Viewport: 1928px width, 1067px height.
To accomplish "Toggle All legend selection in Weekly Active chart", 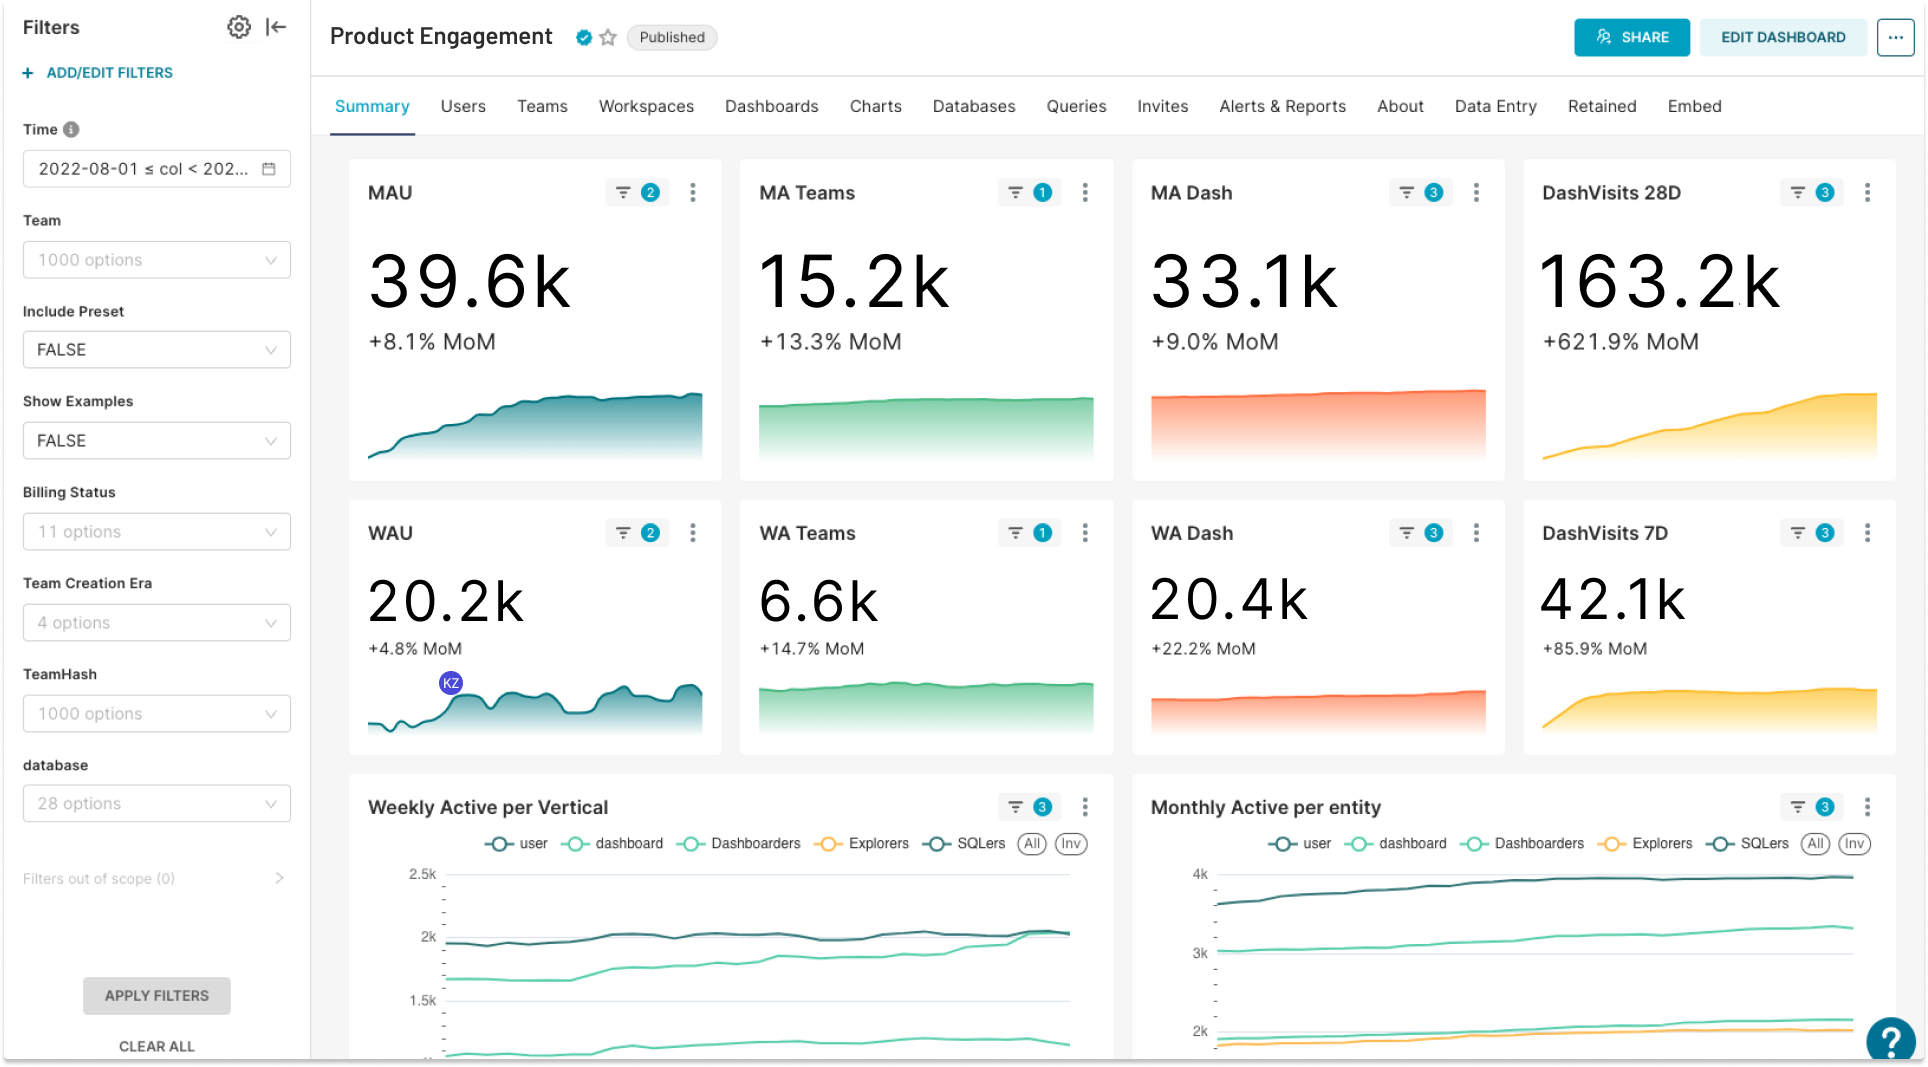I will [x=1032, y=844].
